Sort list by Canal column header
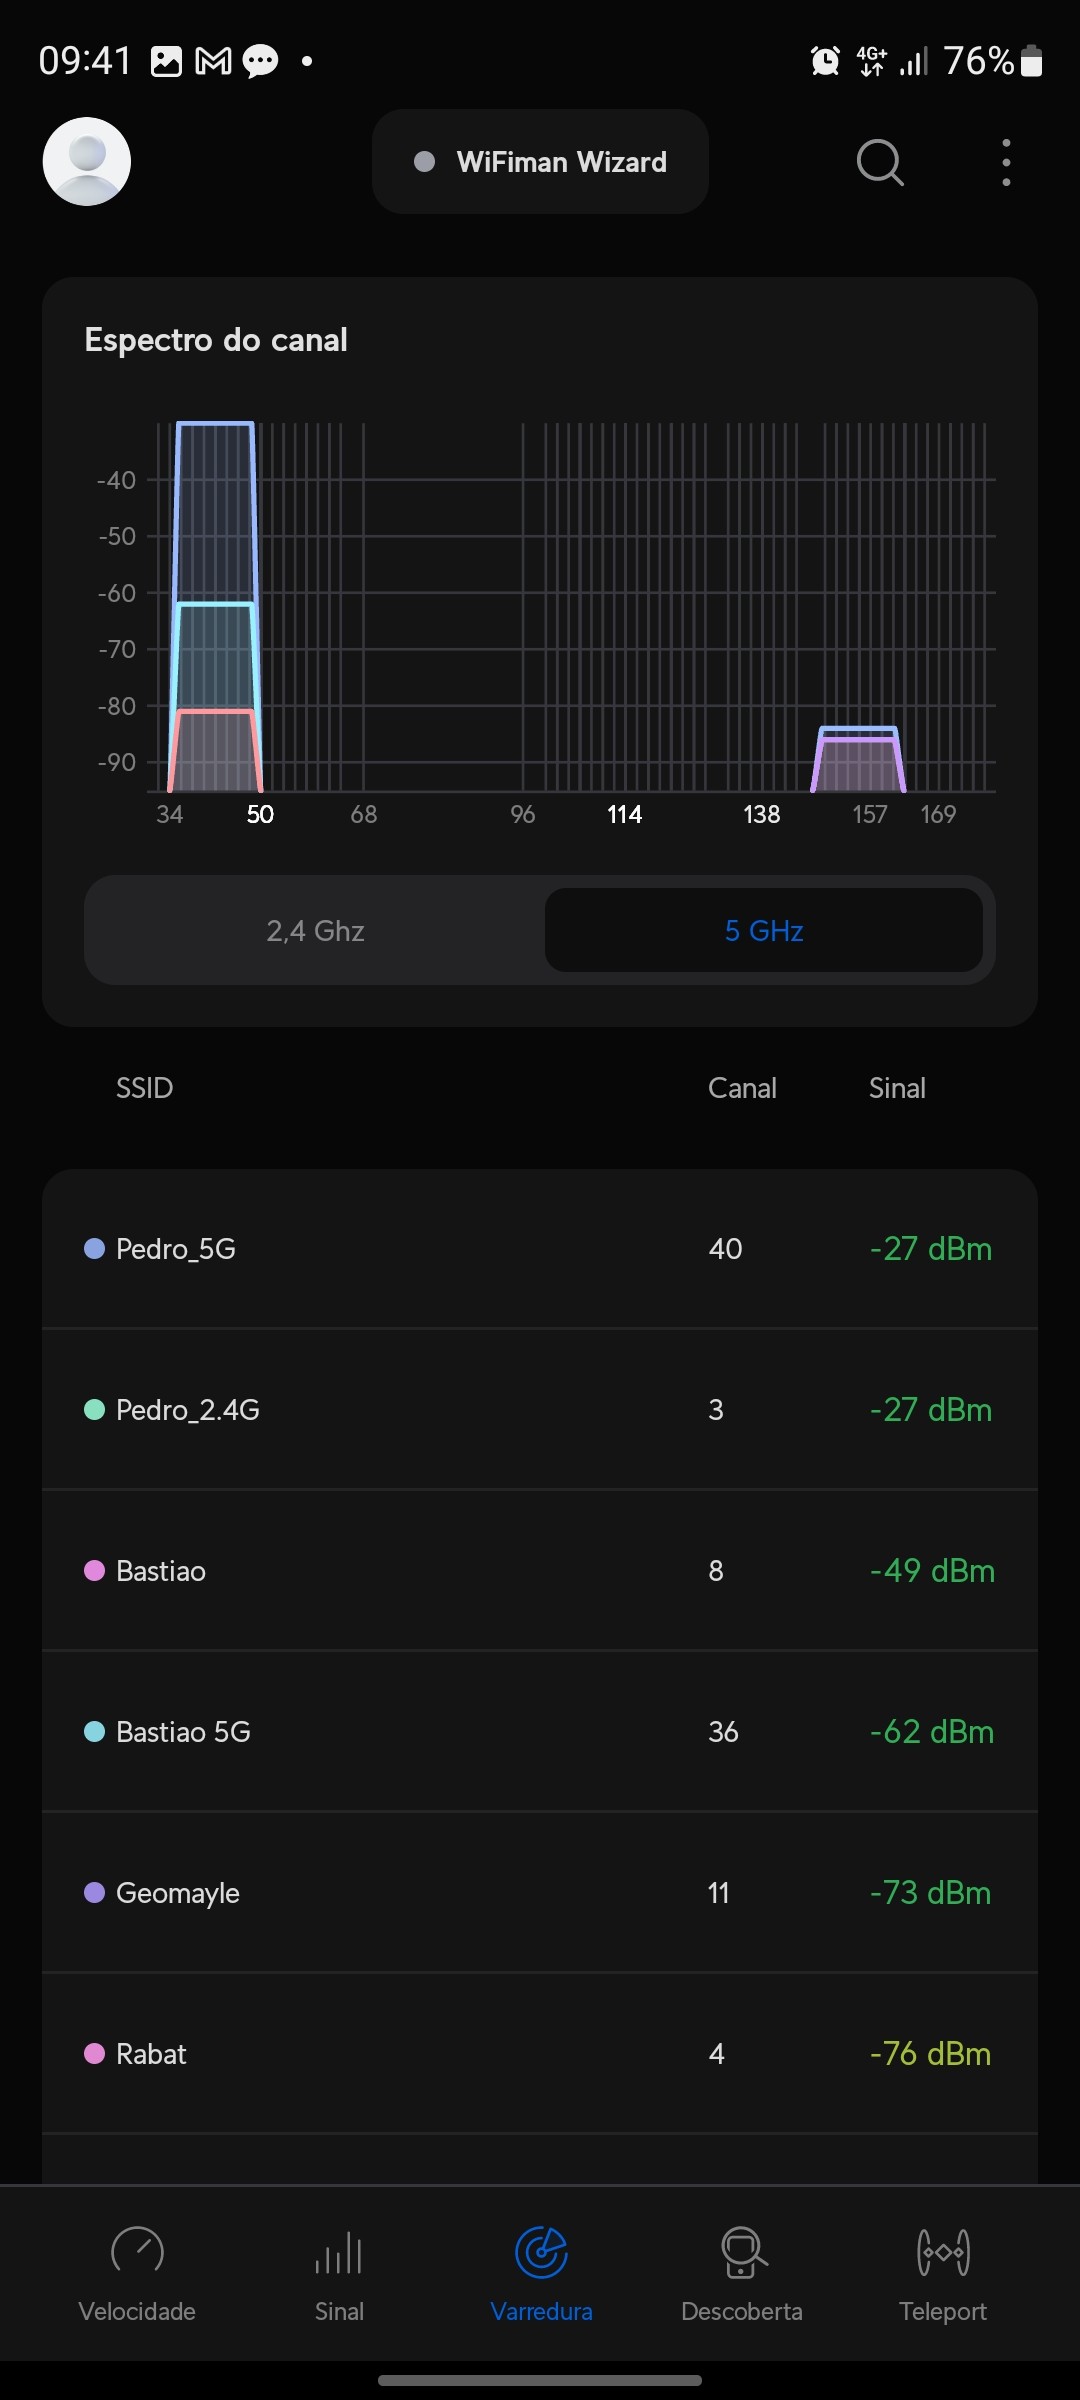The width and height of the screenshot is (1080, 2400). [x=742, y=1088]
